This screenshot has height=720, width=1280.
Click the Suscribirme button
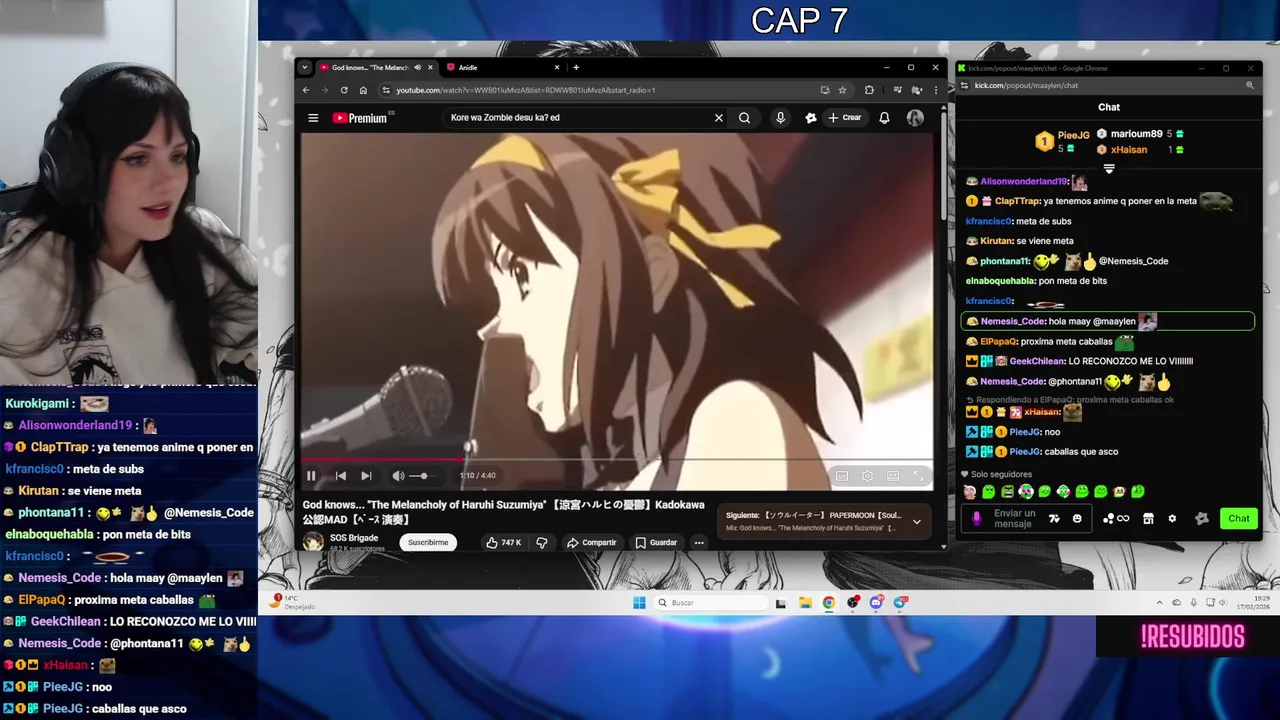(x=428, y=542)
